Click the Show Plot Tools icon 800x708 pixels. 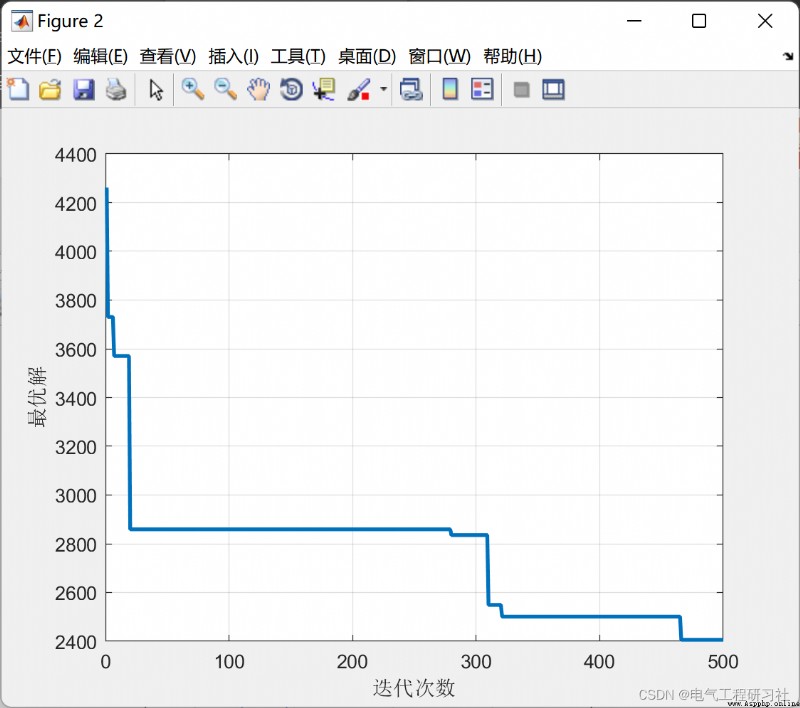[554, 89]
